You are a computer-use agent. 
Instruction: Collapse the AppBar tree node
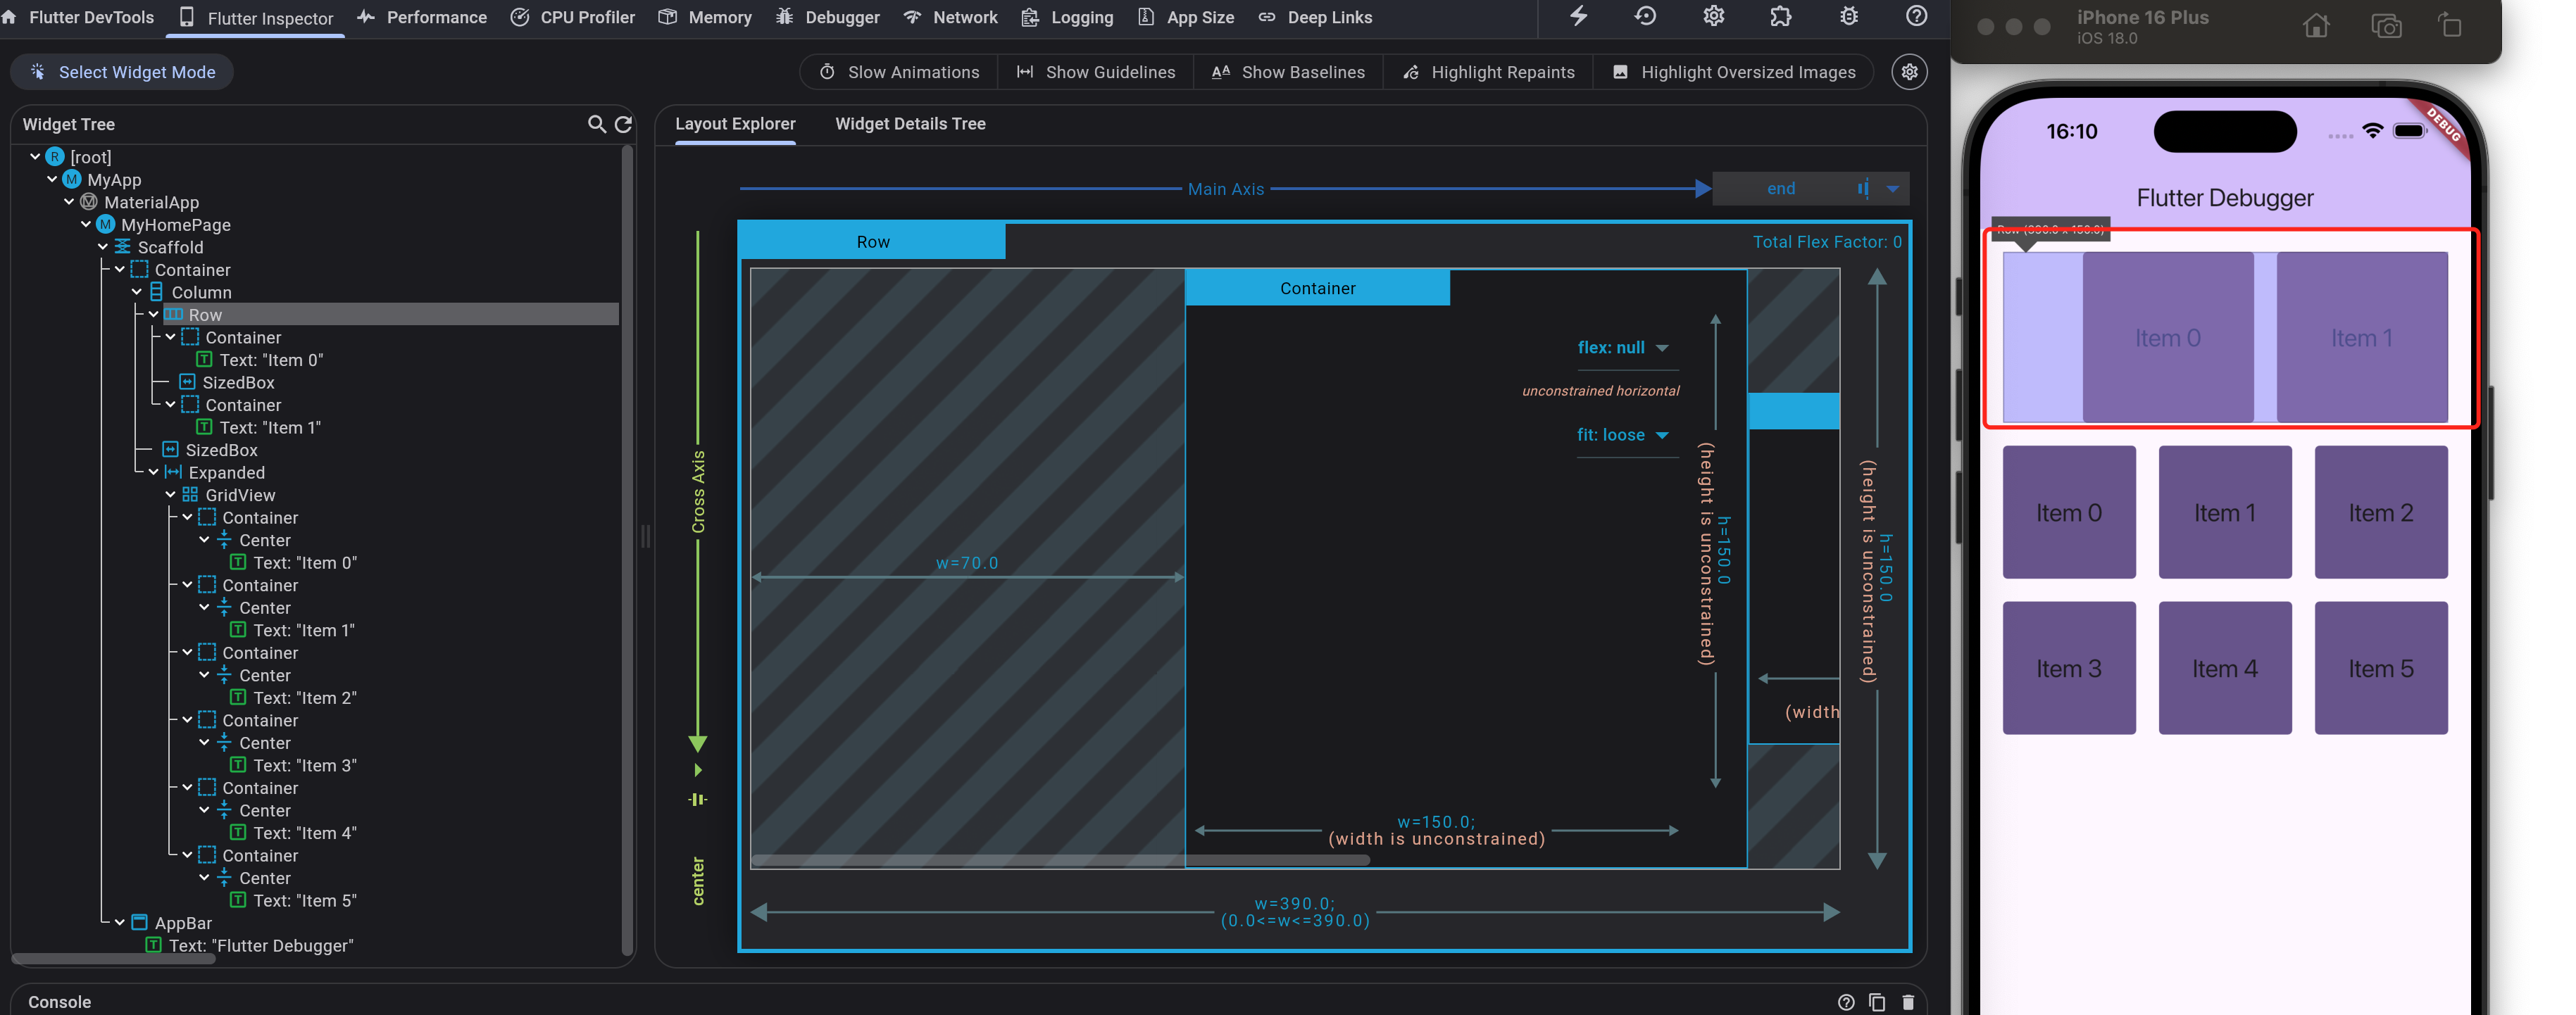120,923
